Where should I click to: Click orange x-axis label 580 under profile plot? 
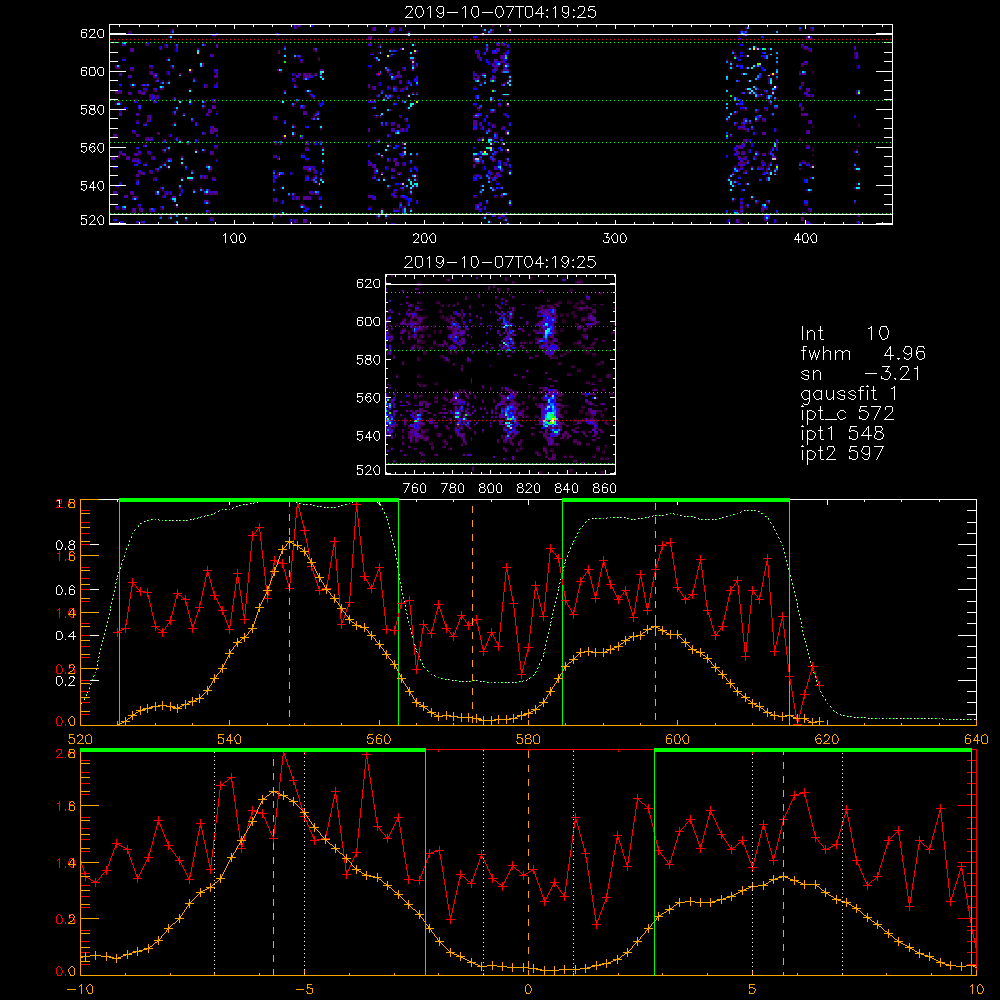(528, 739)
